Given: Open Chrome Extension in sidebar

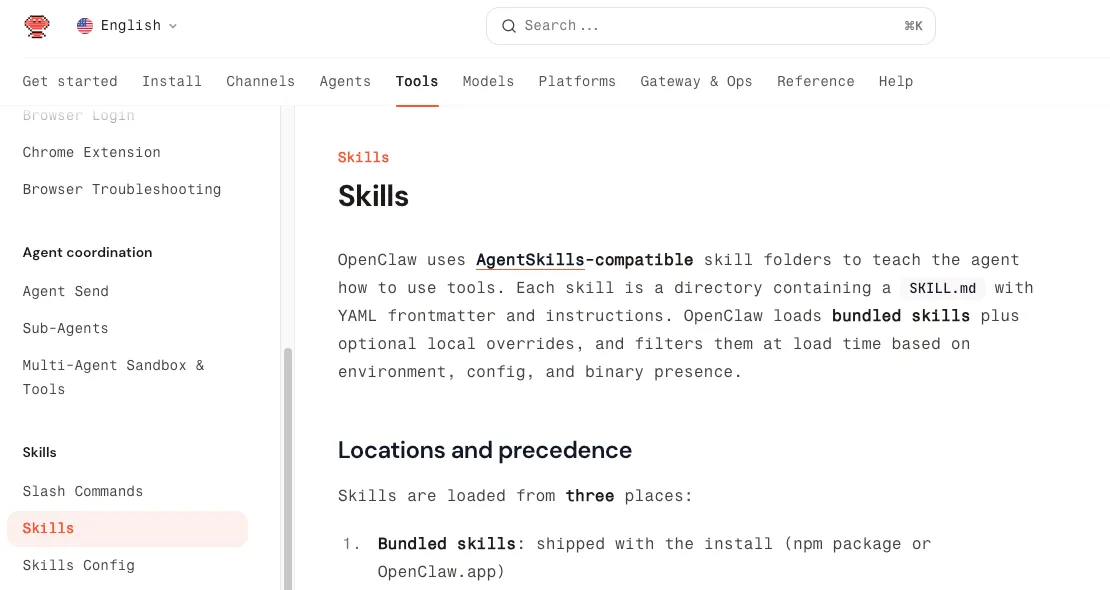Looking at the screenshot, I should tap(92, 152).
